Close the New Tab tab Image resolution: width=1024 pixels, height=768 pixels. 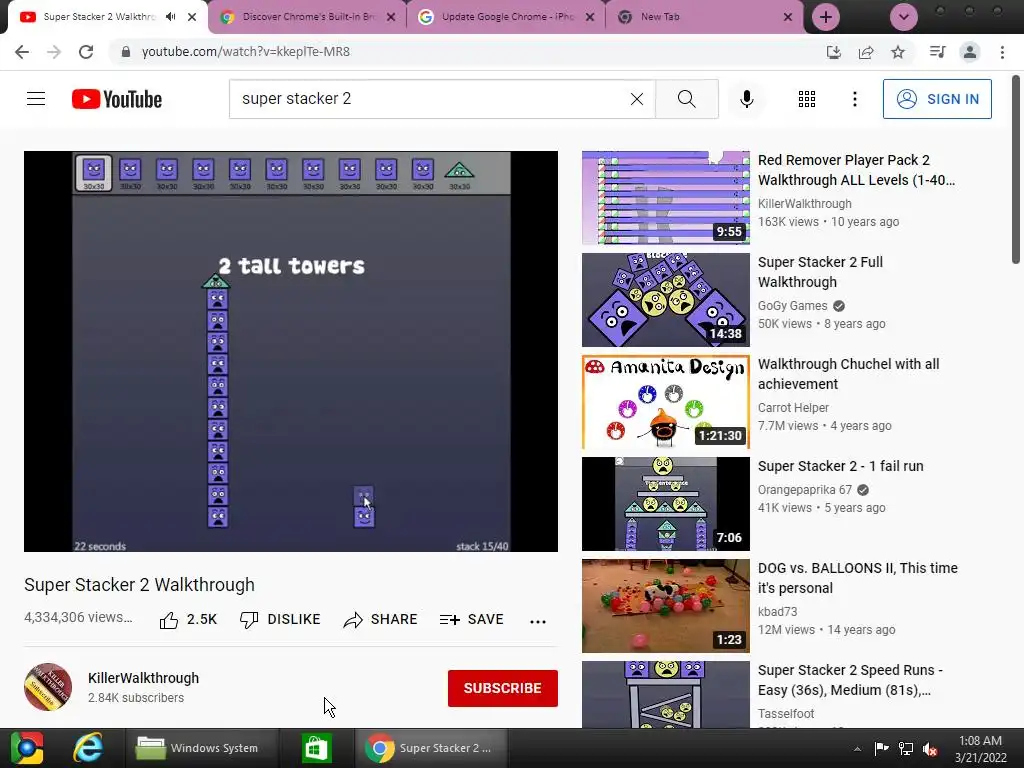click(788, 17)
